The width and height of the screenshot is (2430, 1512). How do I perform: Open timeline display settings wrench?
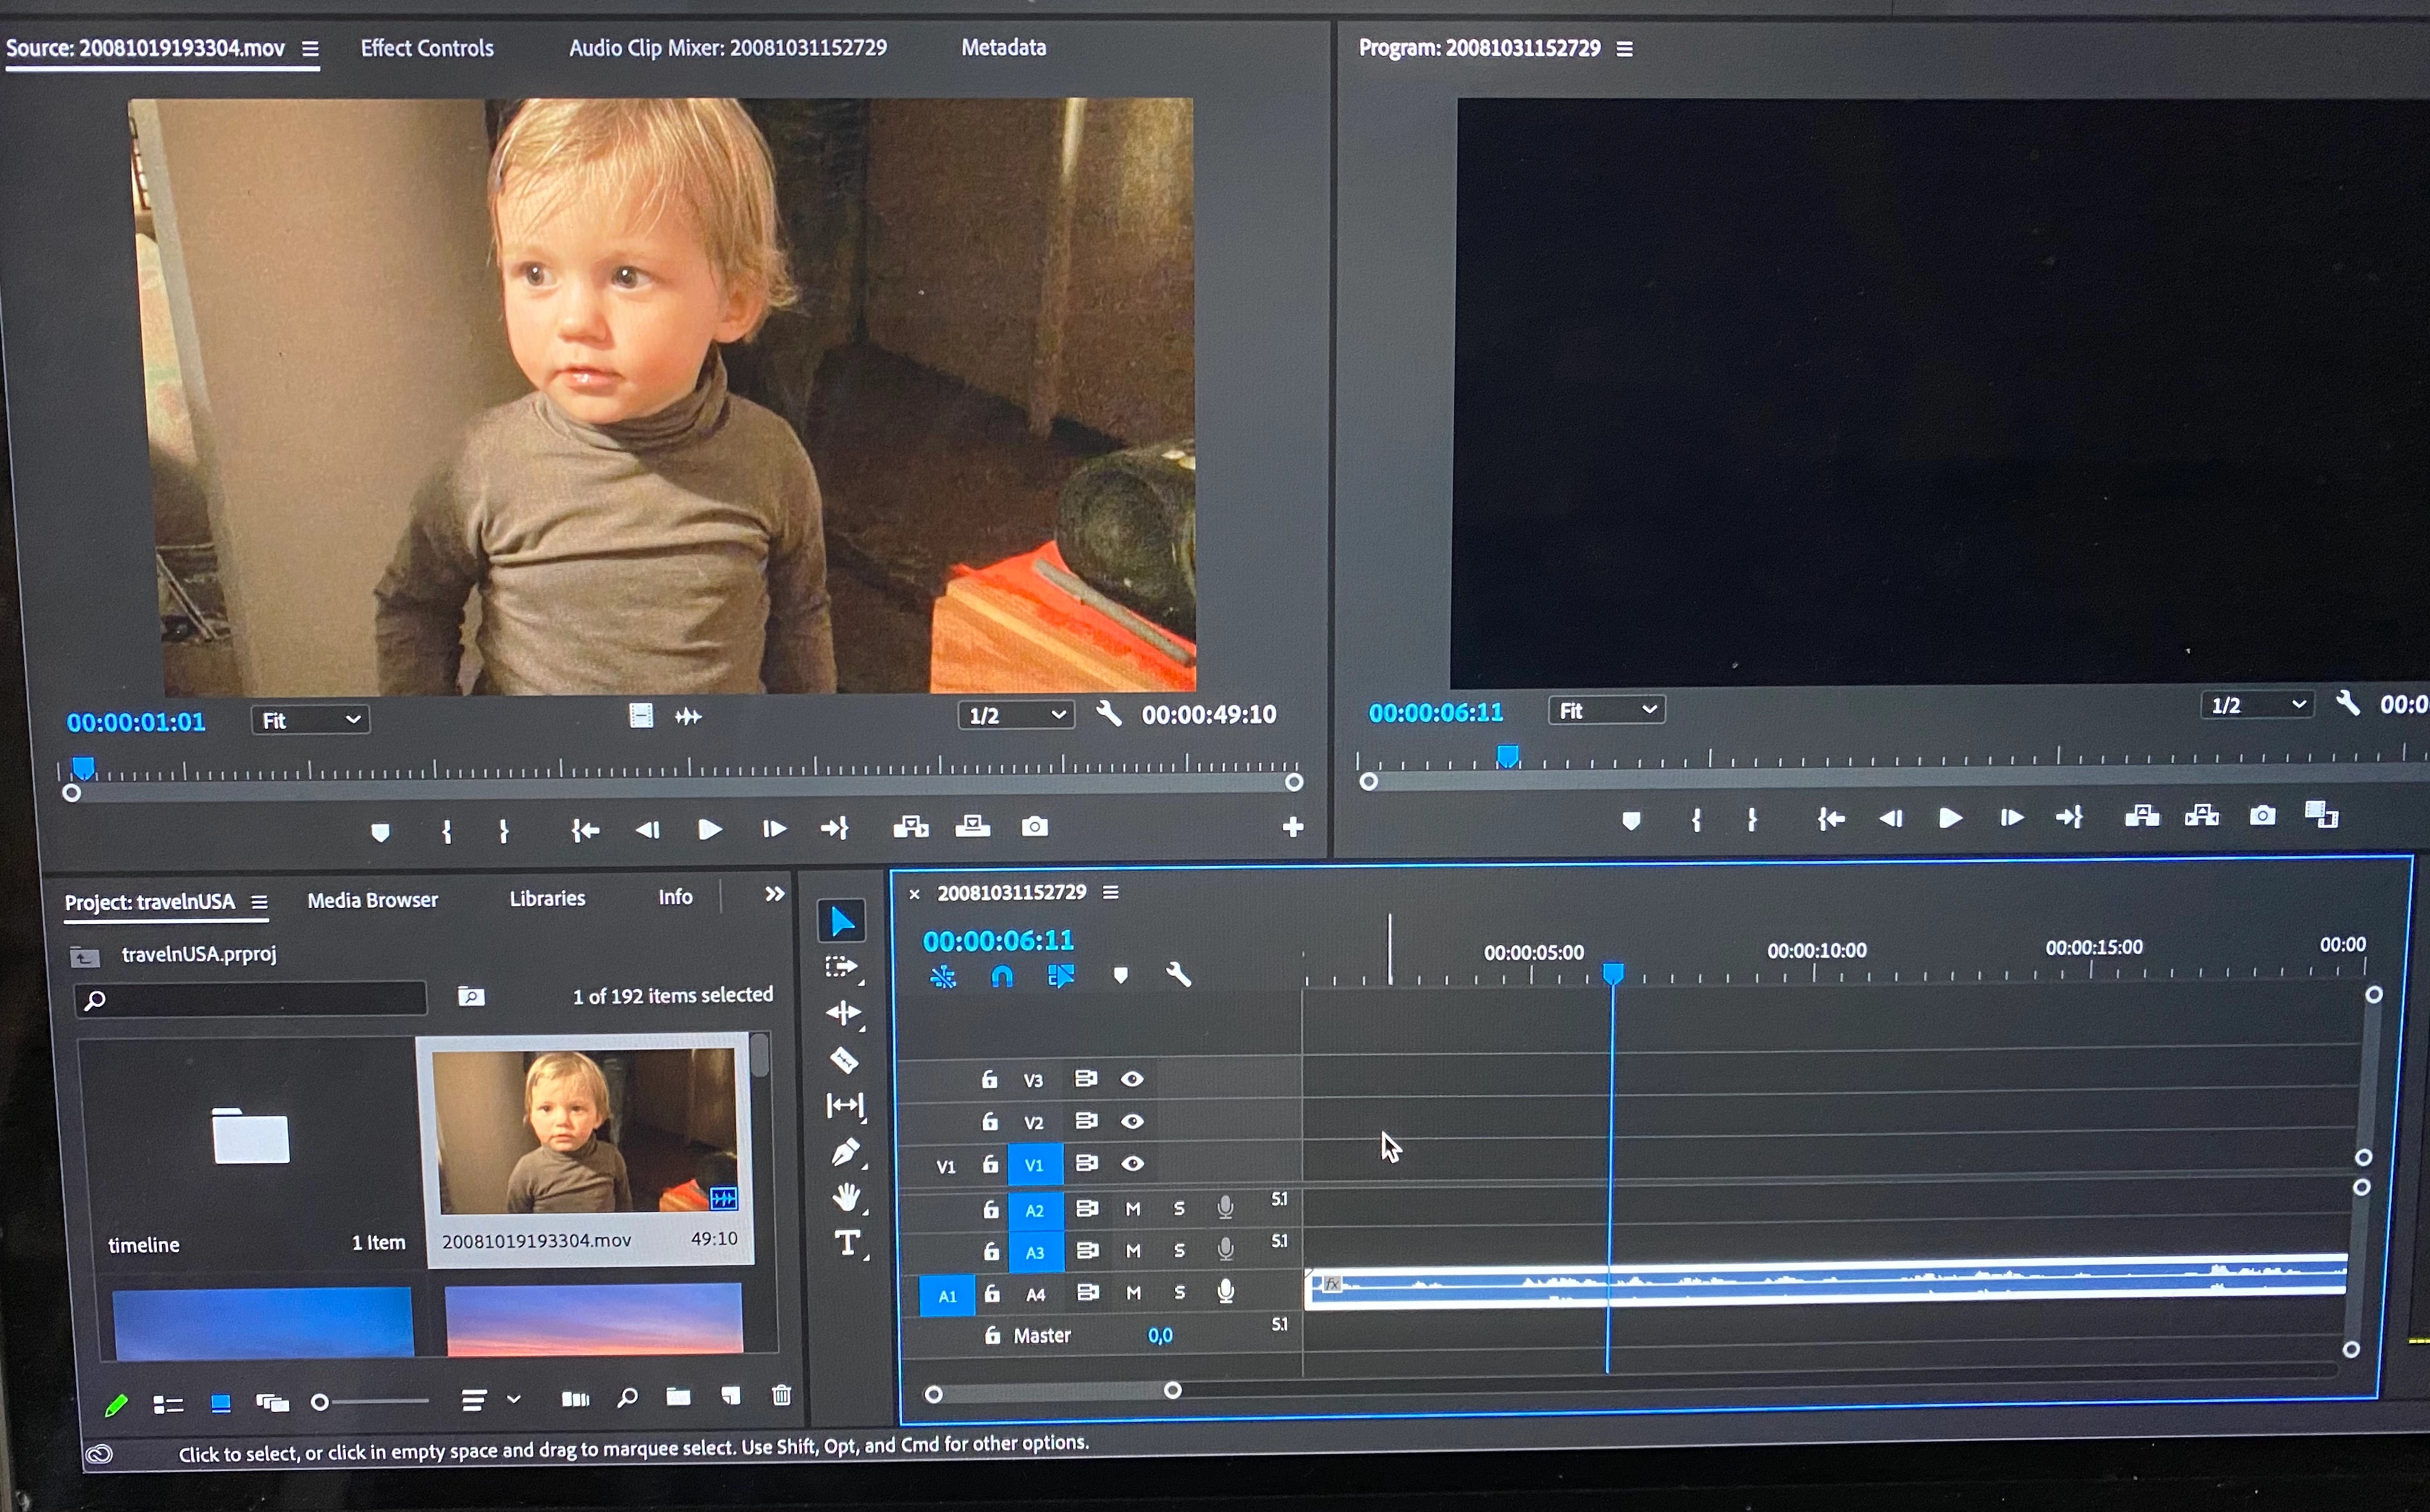point(1179,975)
